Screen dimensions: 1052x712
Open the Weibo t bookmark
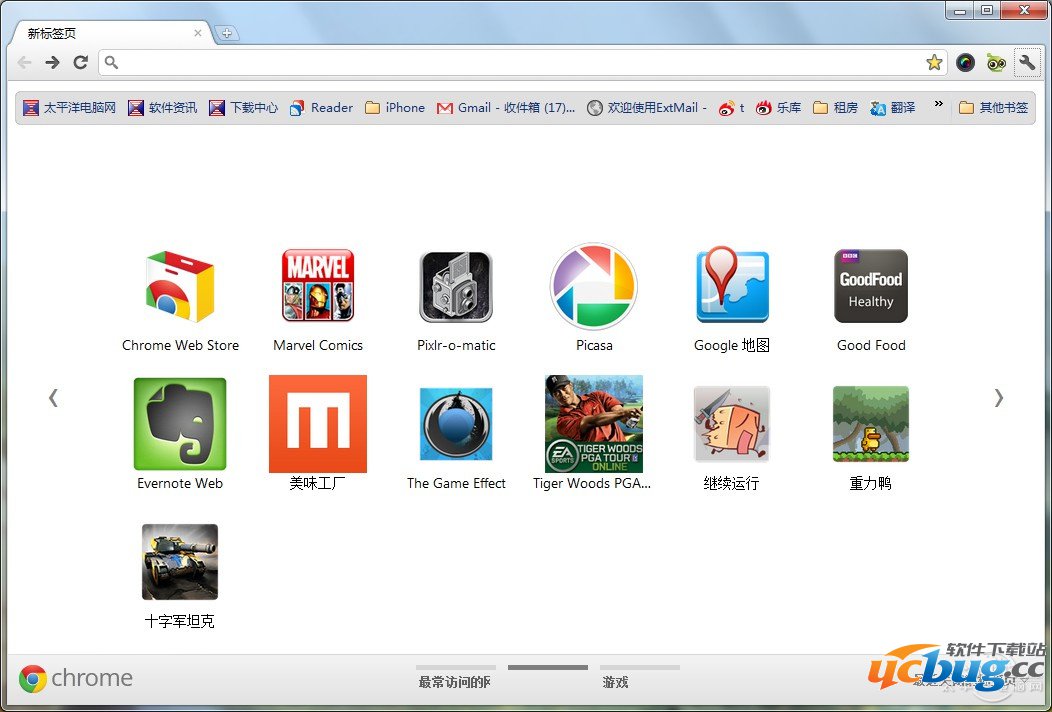(x=731, y=107)
